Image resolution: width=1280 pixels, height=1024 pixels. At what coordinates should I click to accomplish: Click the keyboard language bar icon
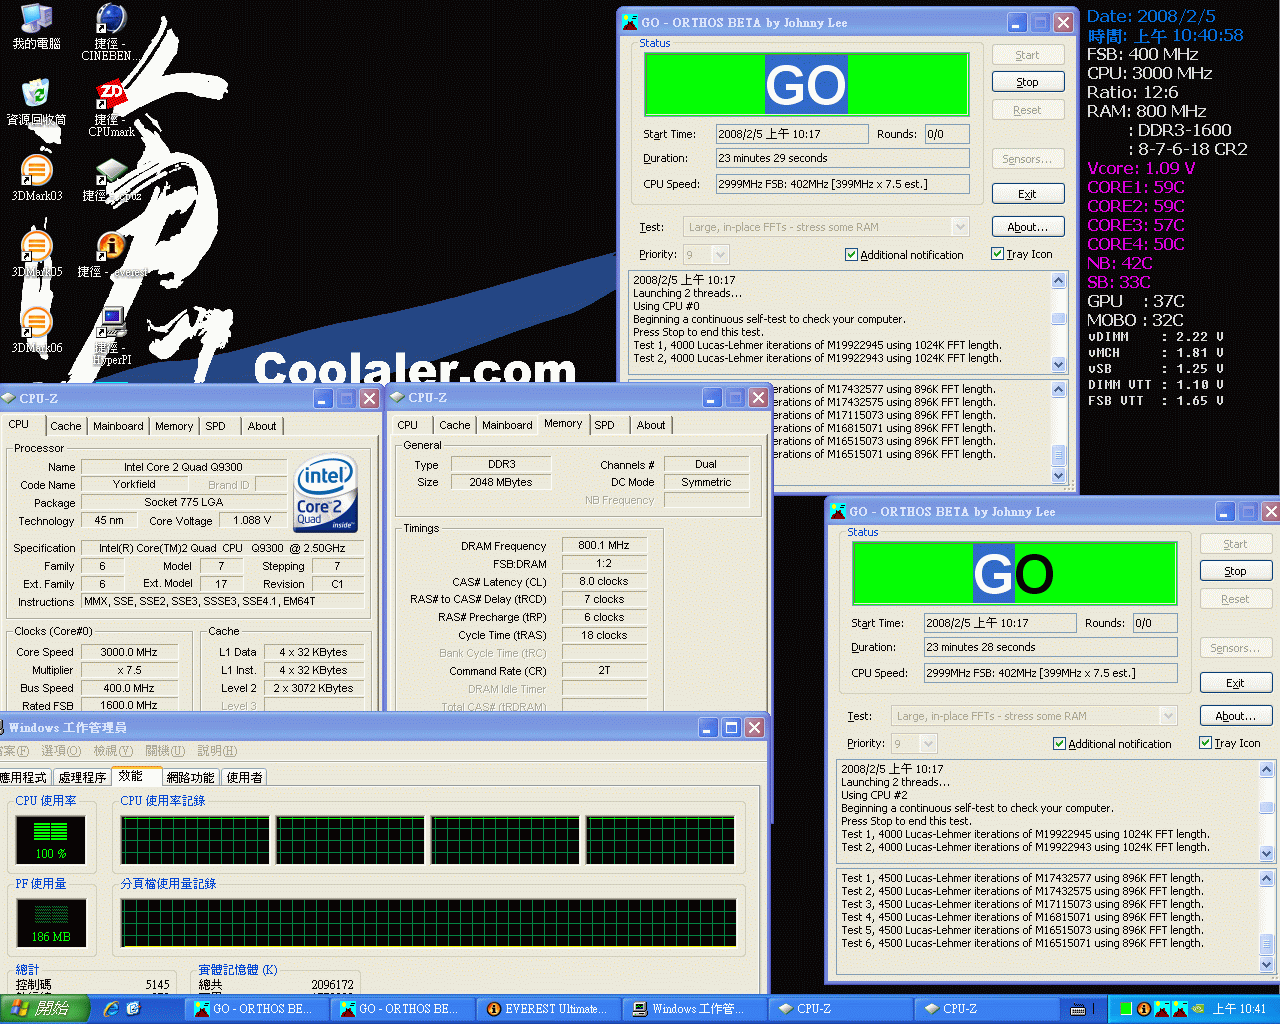pos(1078,1009)
